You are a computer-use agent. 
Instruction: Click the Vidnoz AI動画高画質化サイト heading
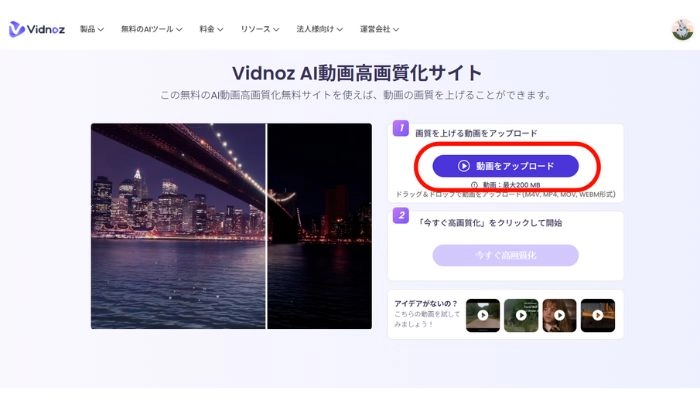(357, 73)
